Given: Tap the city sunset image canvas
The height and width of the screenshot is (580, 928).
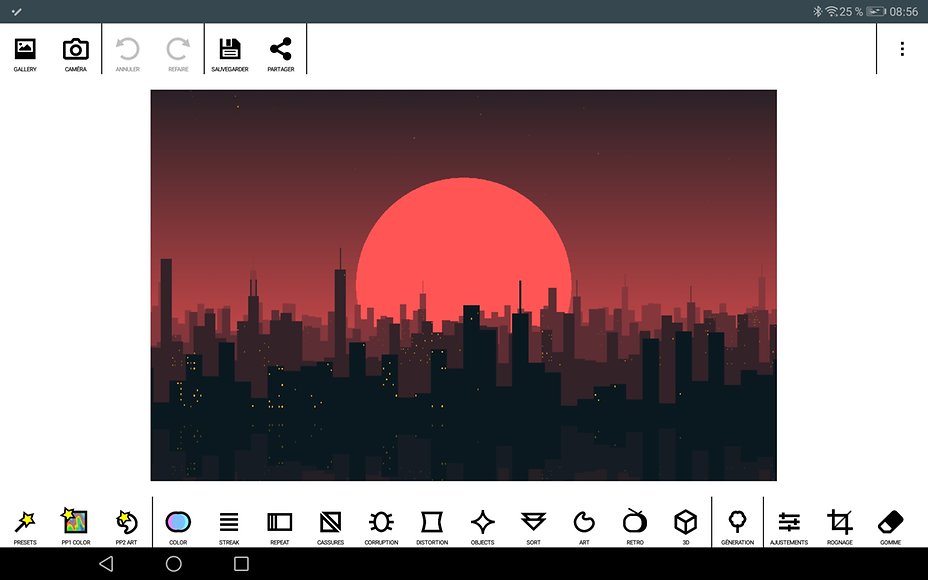Looking at the screenshot, I should (x=463, y=285).
